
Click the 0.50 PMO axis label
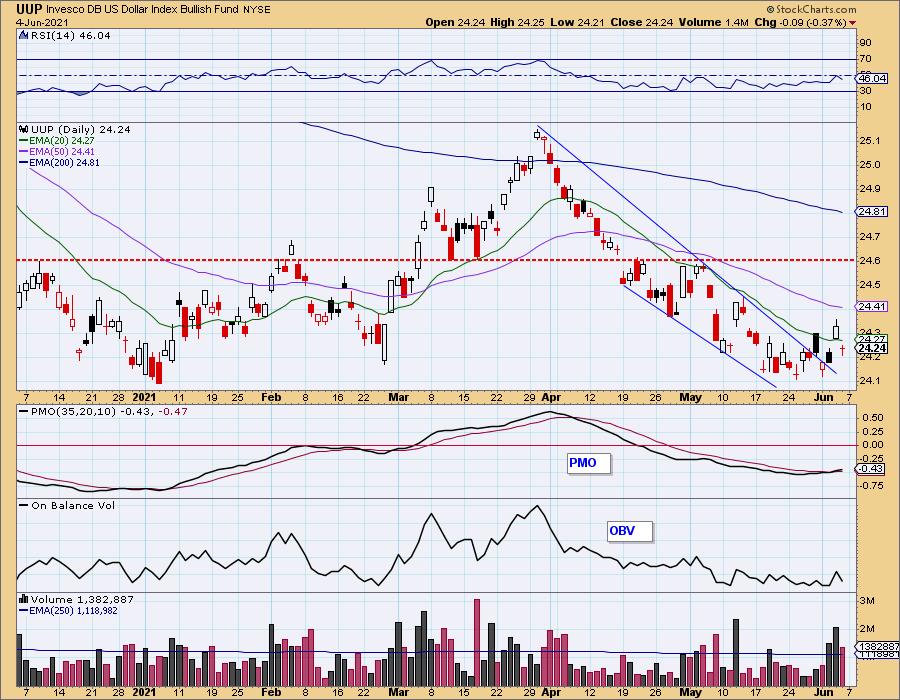(x=873, y=418)
